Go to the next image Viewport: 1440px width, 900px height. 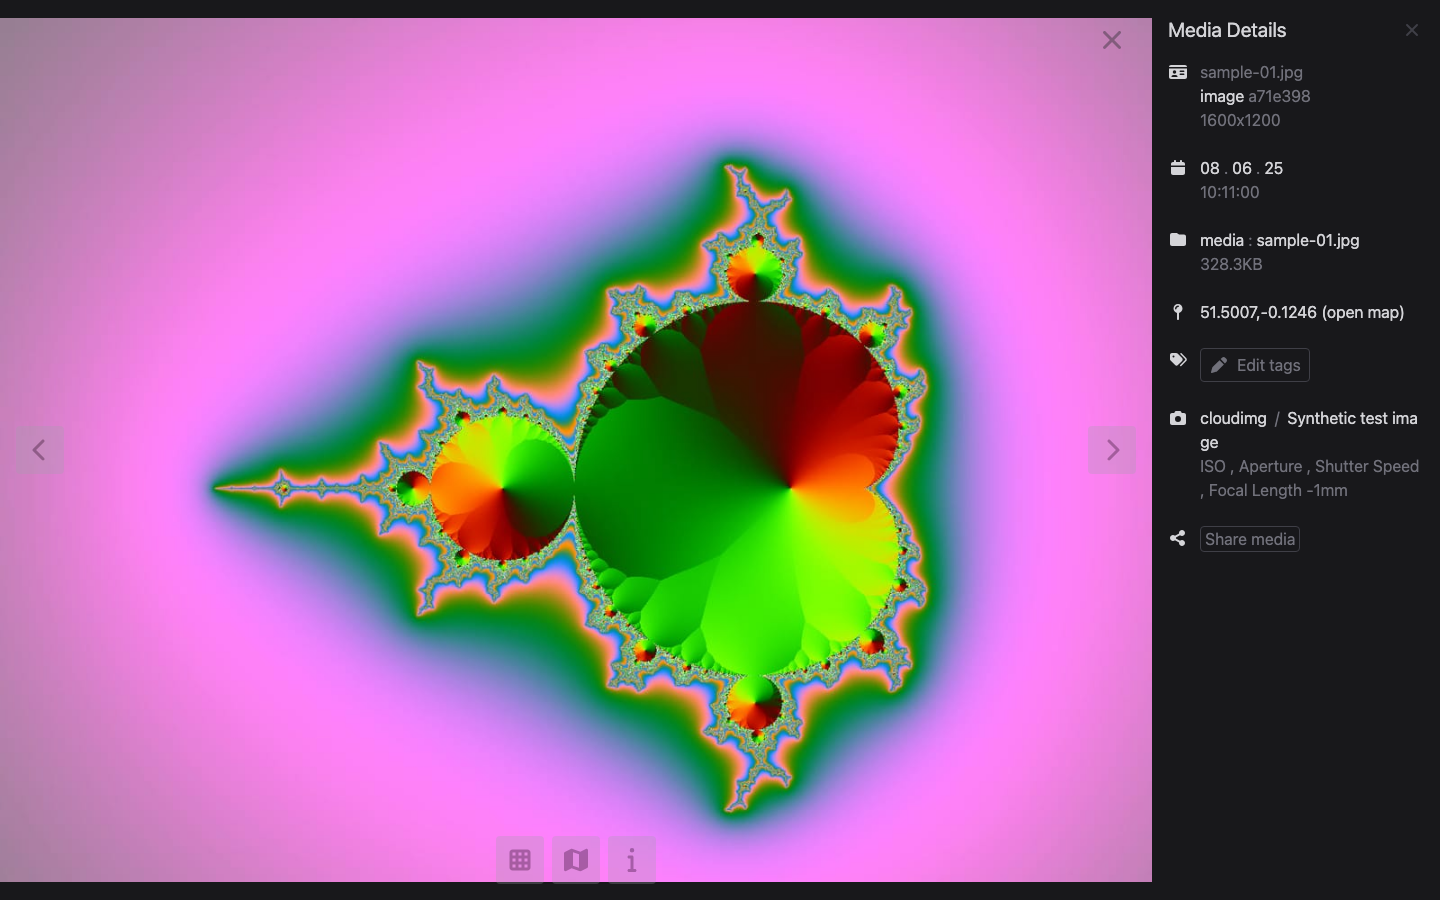1112,450
